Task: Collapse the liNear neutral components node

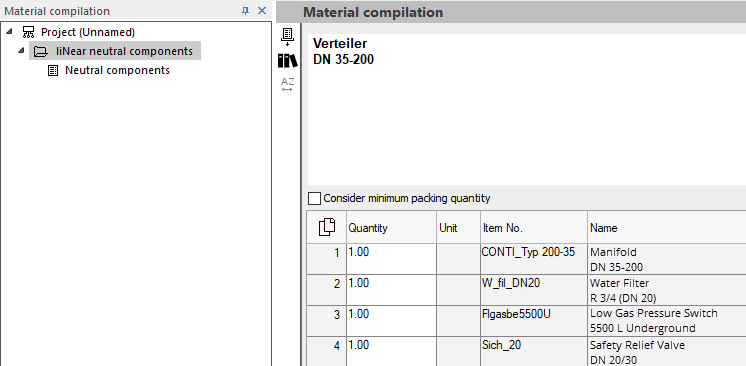Action: [x=21, y=50]
